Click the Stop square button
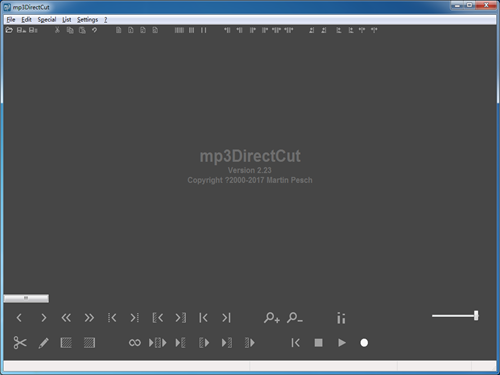The image size is (500, 375). tap(318, 343)
